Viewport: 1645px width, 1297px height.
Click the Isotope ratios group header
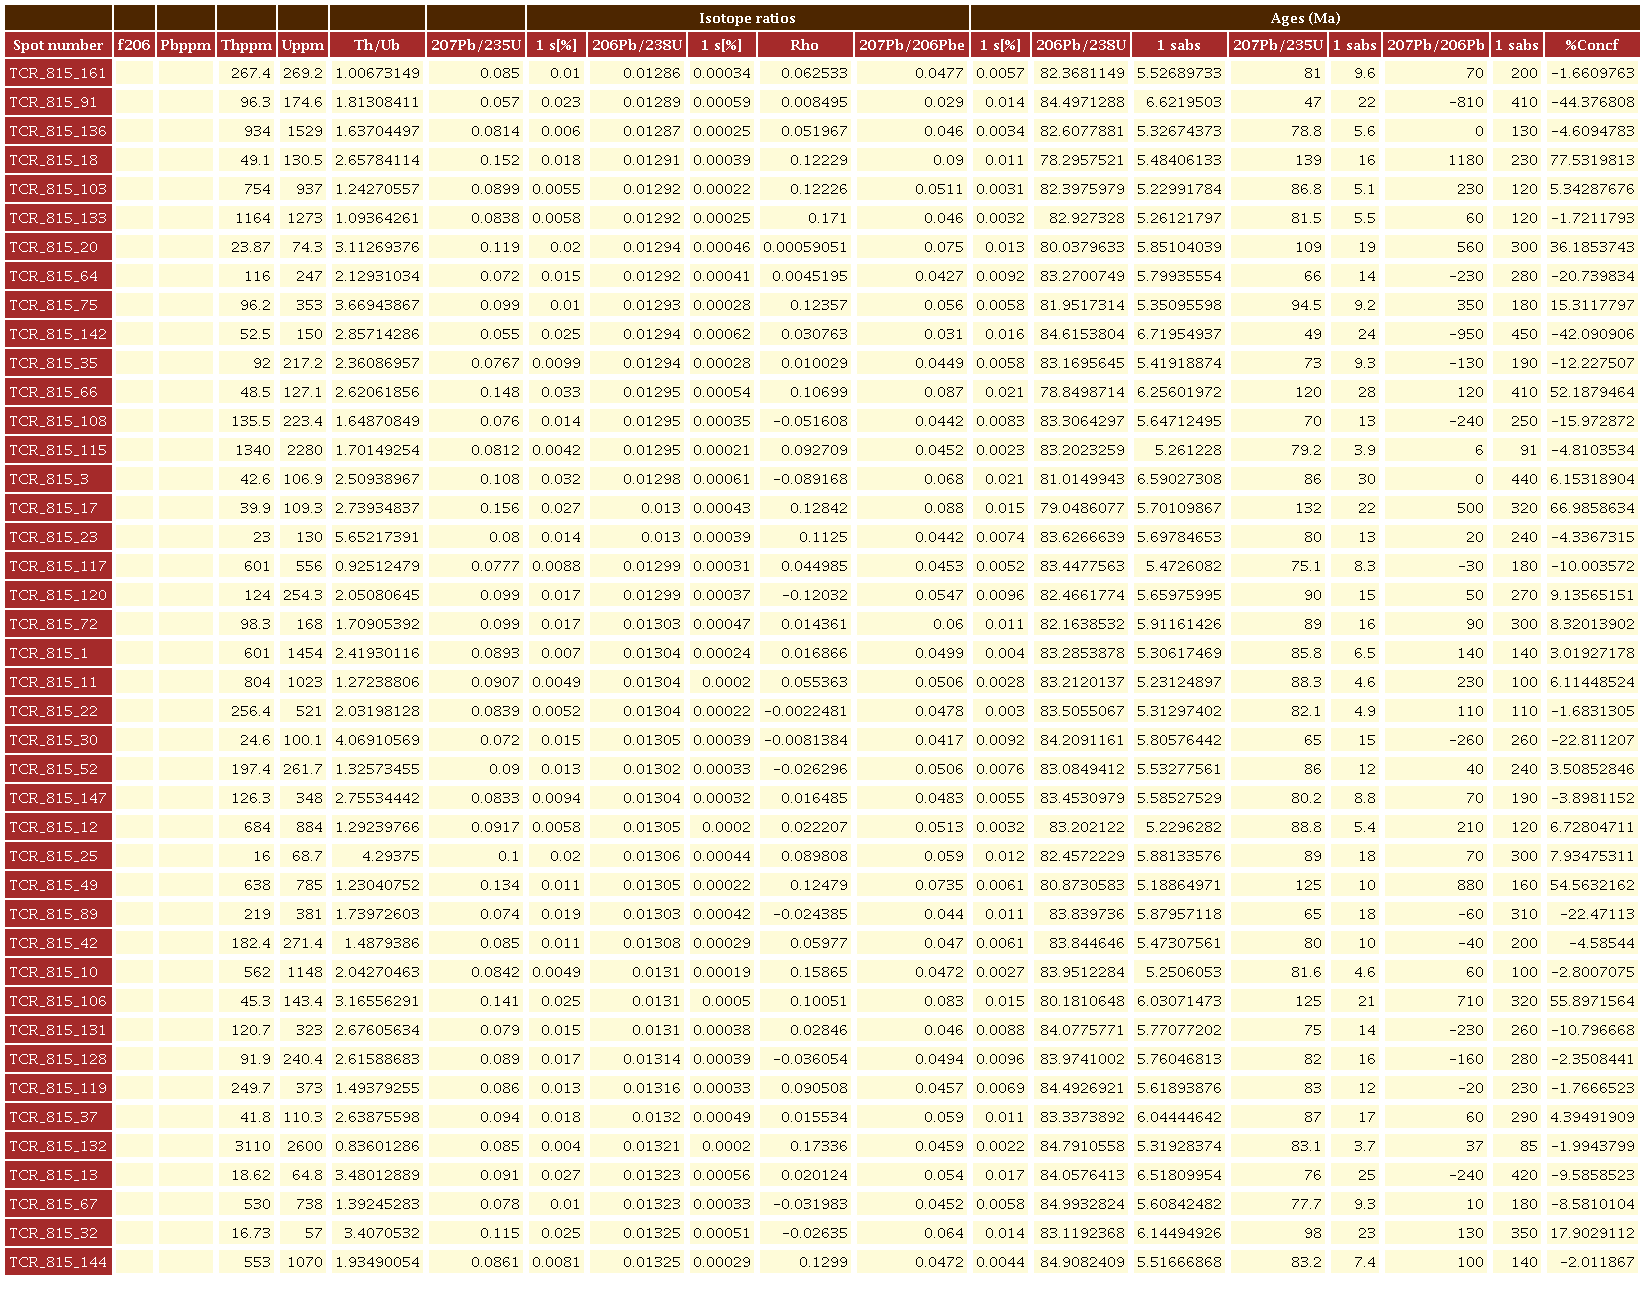coord(747,18)
